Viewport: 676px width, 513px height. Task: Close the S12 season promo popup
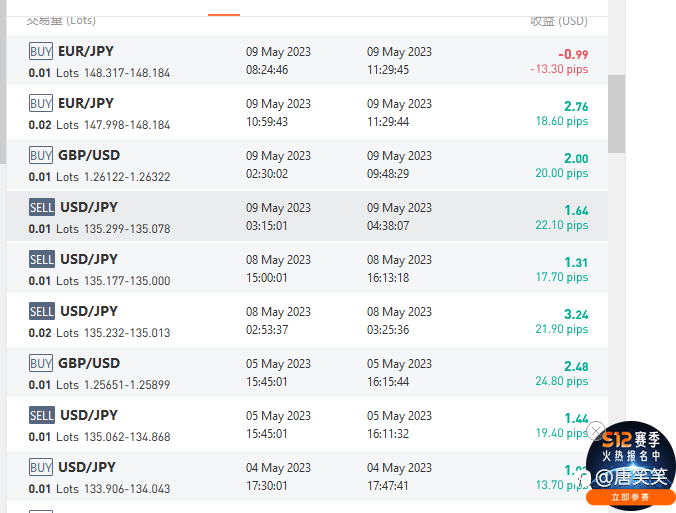tap(596, 431)
